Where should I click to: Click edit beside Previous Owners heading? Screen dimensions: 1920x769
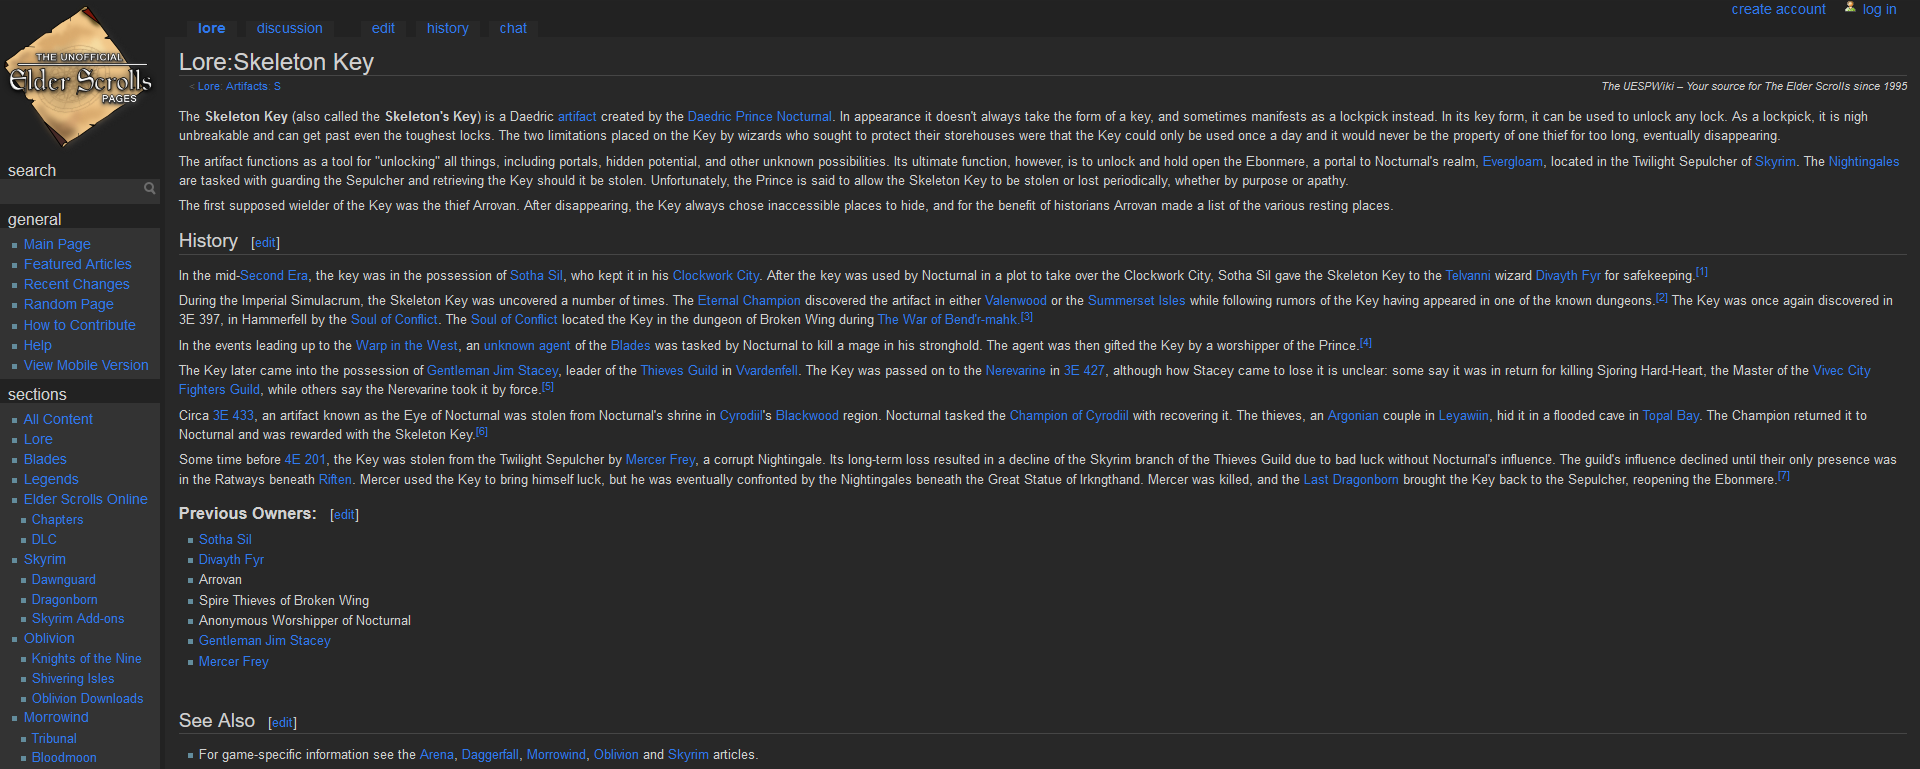[344, 515]
